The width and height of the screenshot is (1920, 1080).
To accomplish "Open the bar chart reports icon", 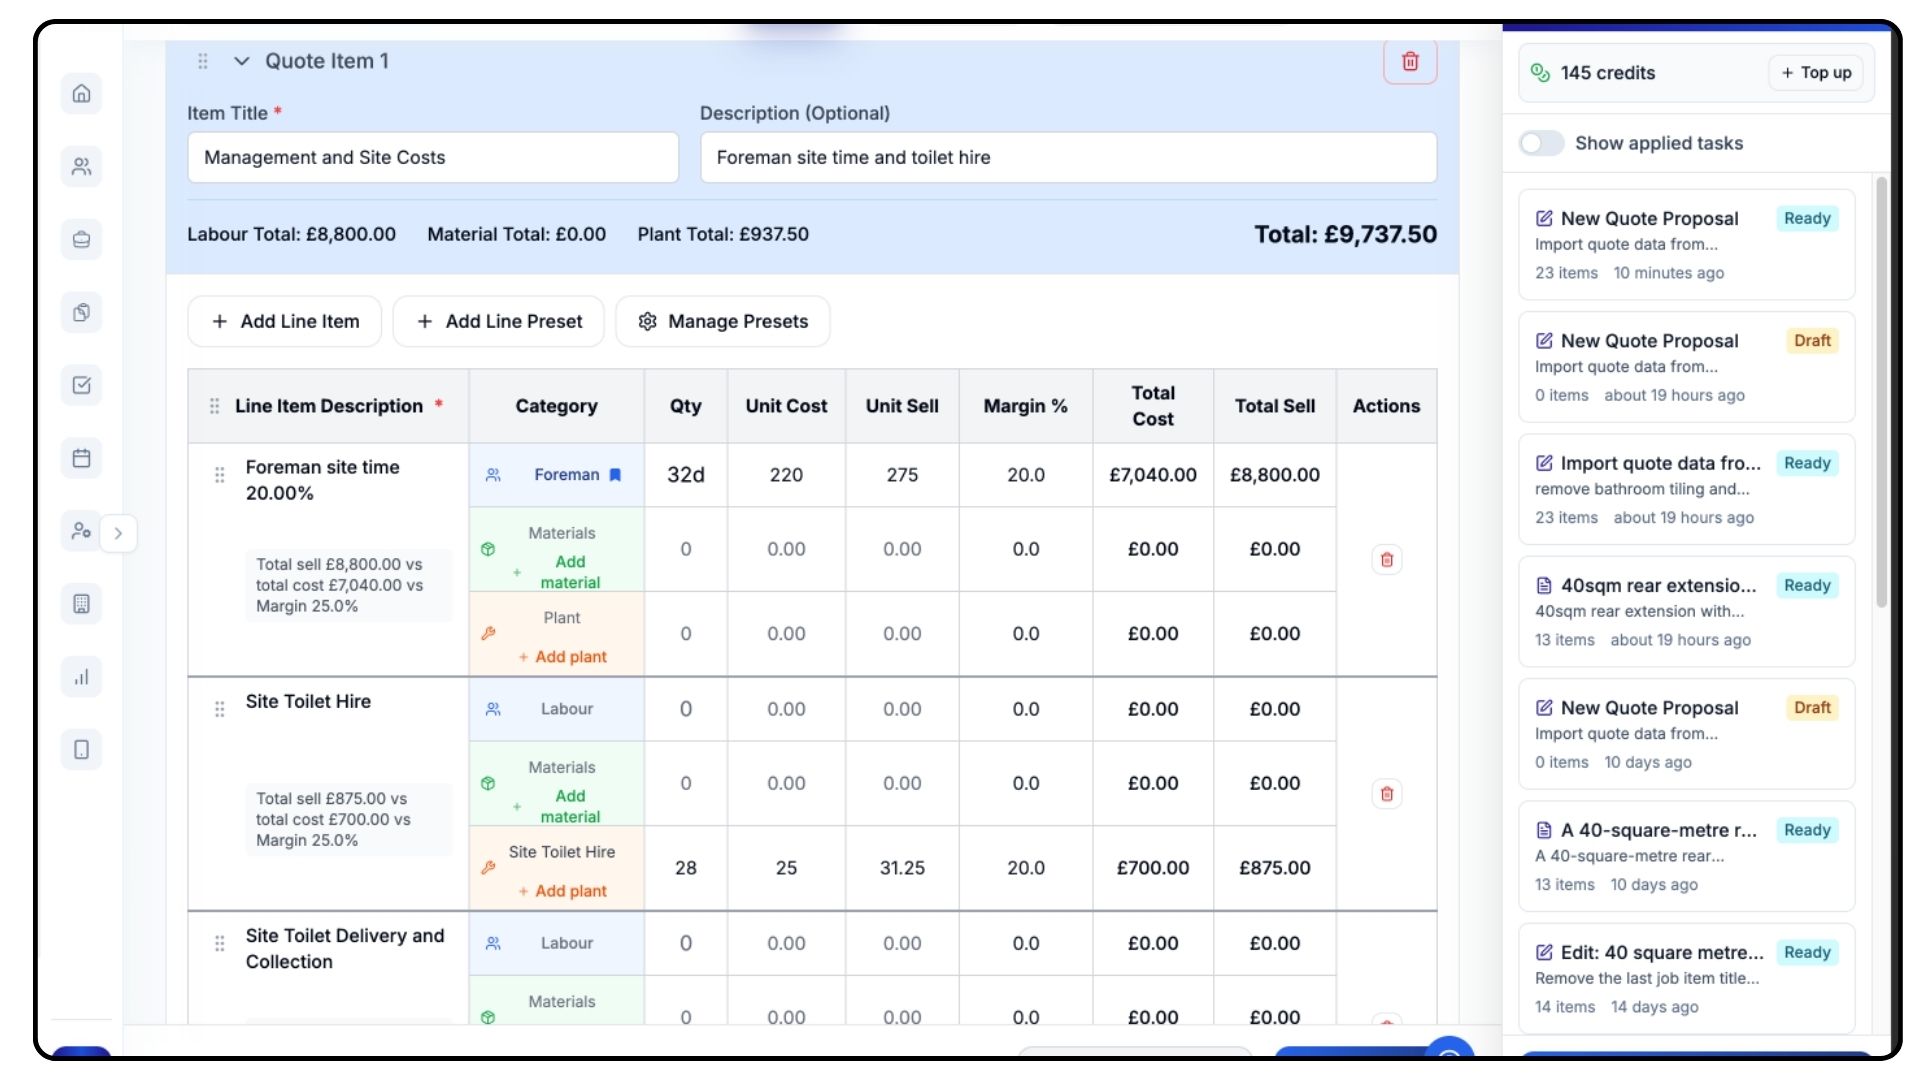I will 82,677.
